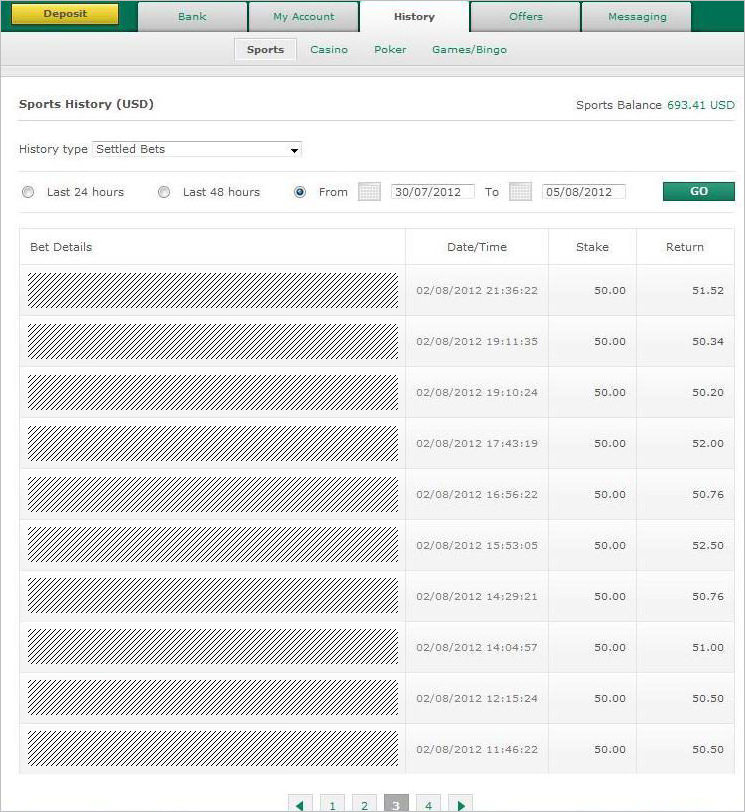Switch to the Offers tab
The width and height of the screenshot is (745, 812).
pyautogui.click(x=525, y=17)
